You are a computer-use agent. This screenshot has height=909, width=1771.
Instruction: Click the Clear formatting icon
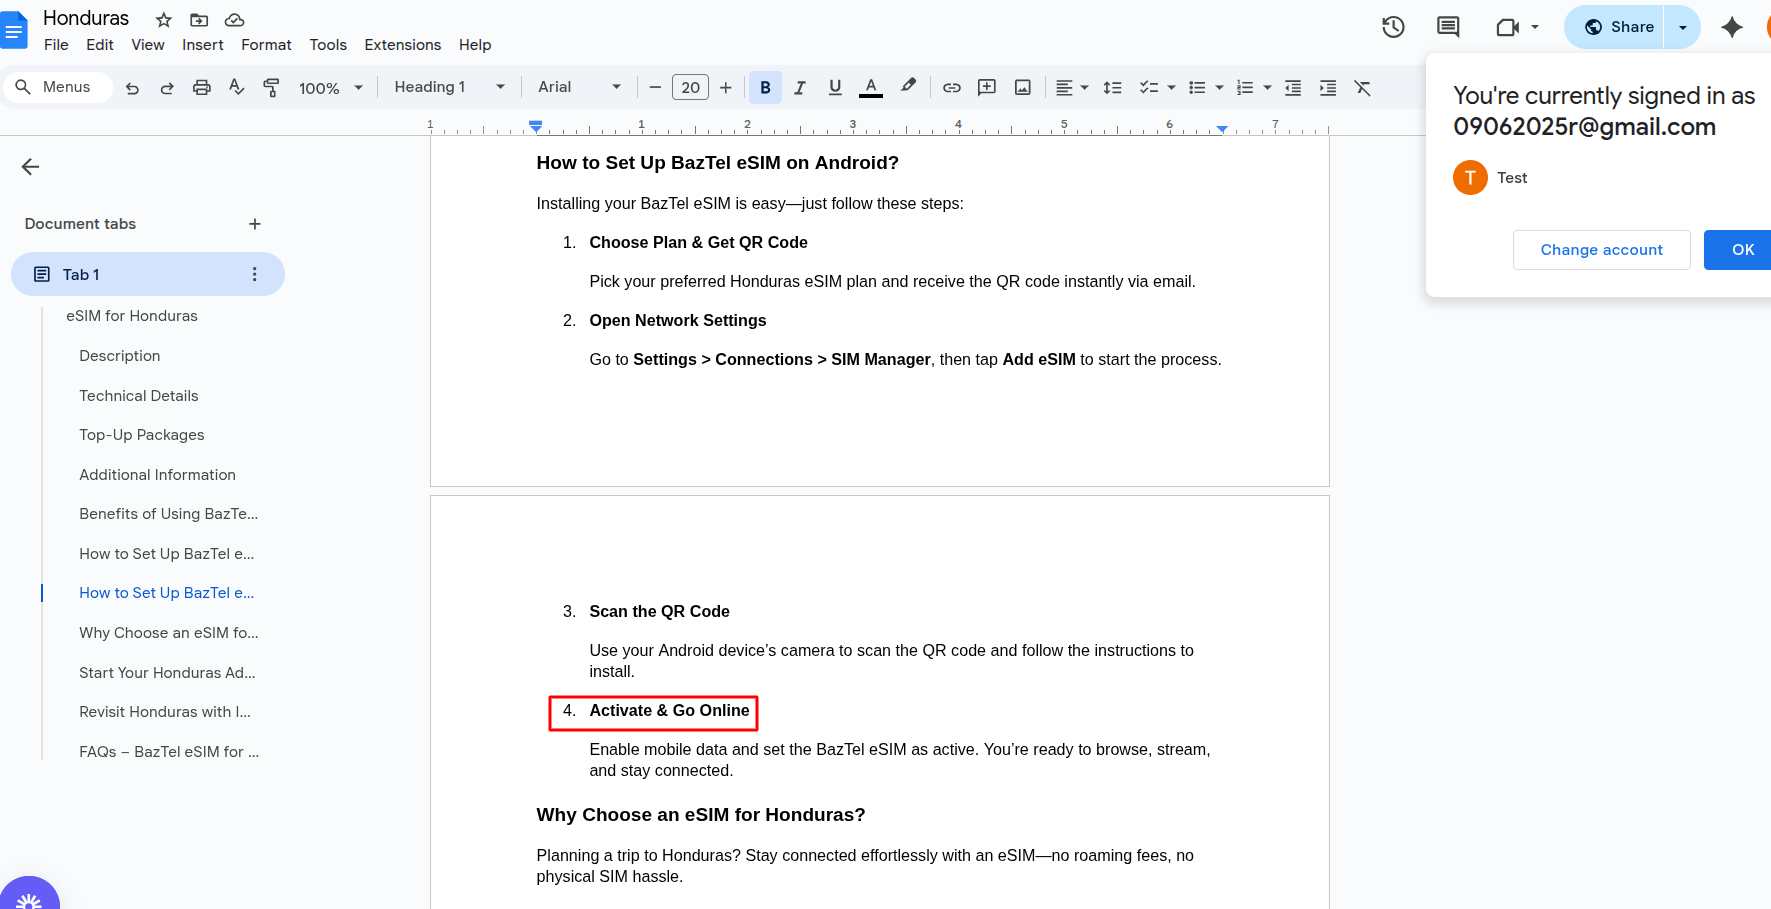coord(1362,88)
